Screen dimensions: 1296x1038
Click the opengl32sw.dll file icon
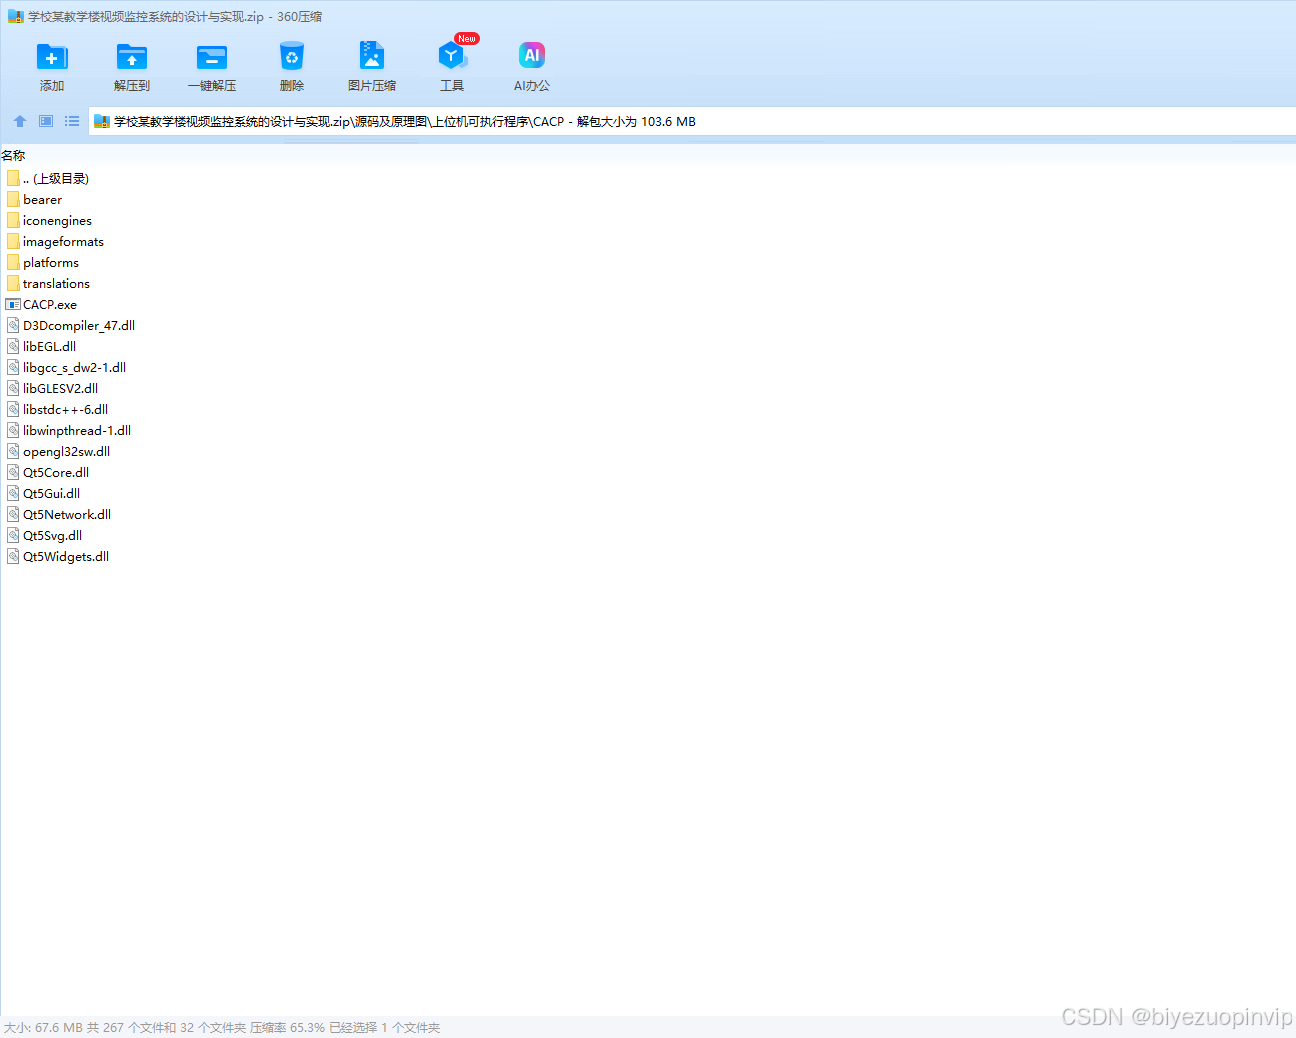13,451
